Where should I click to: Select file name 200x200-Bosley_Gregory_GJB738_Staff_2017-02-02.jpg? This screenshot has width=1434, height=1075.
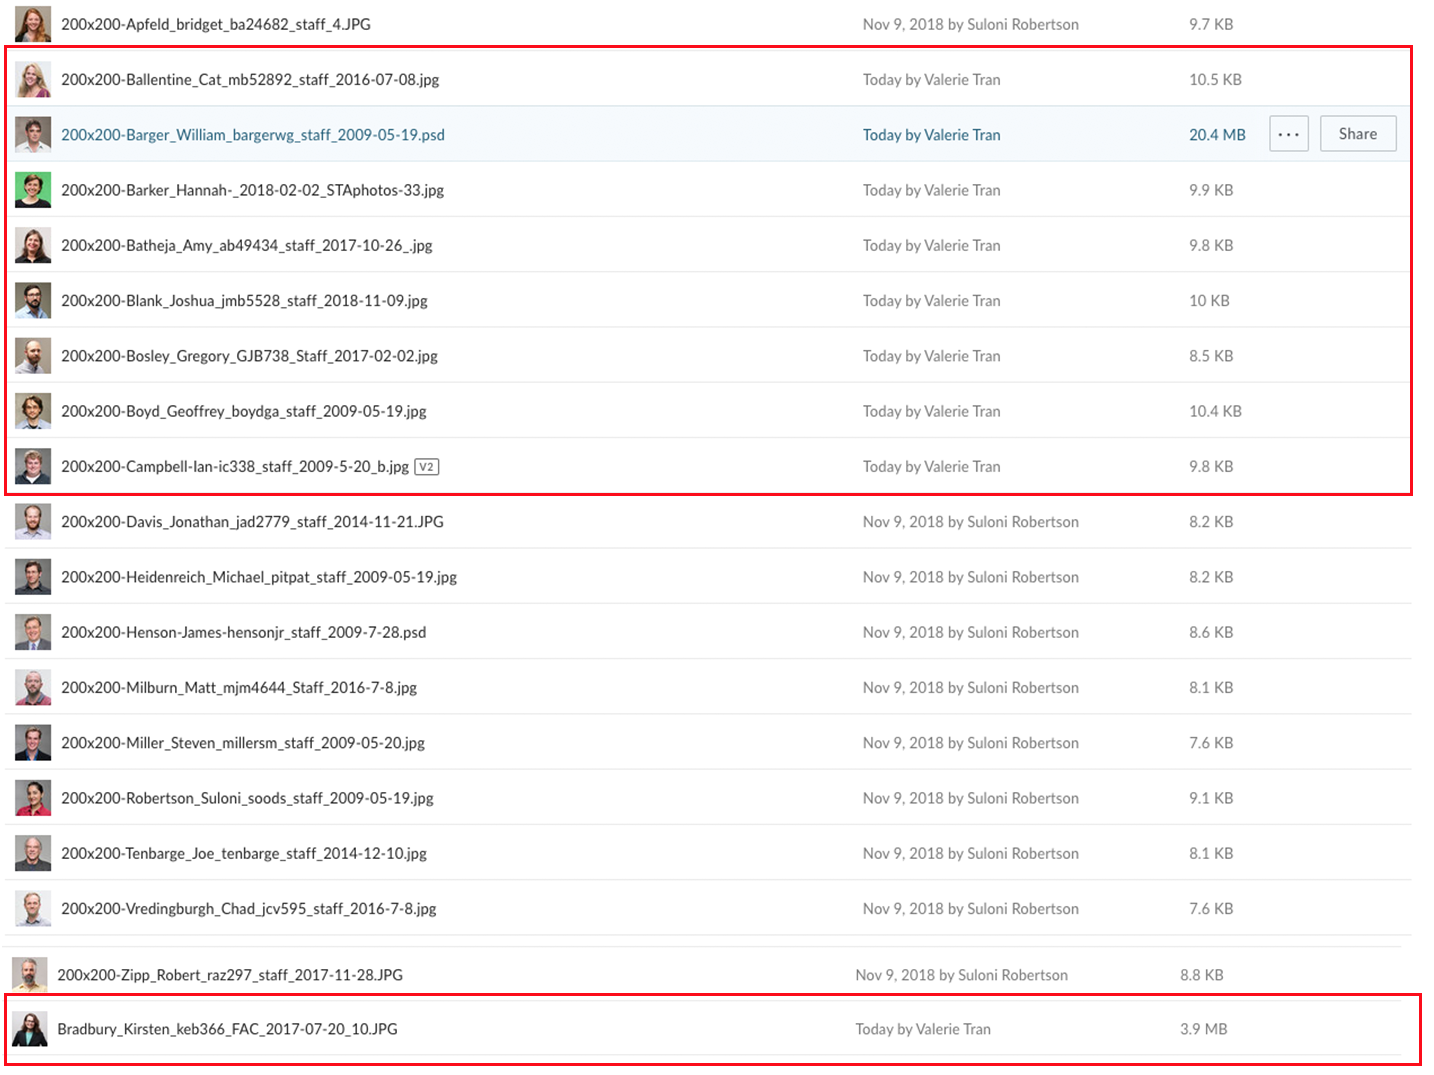(x=250, y=356)
